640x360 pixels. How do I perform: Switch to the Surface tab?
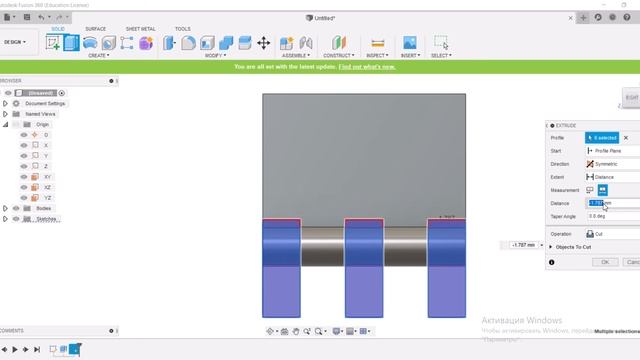coord(96,29)
